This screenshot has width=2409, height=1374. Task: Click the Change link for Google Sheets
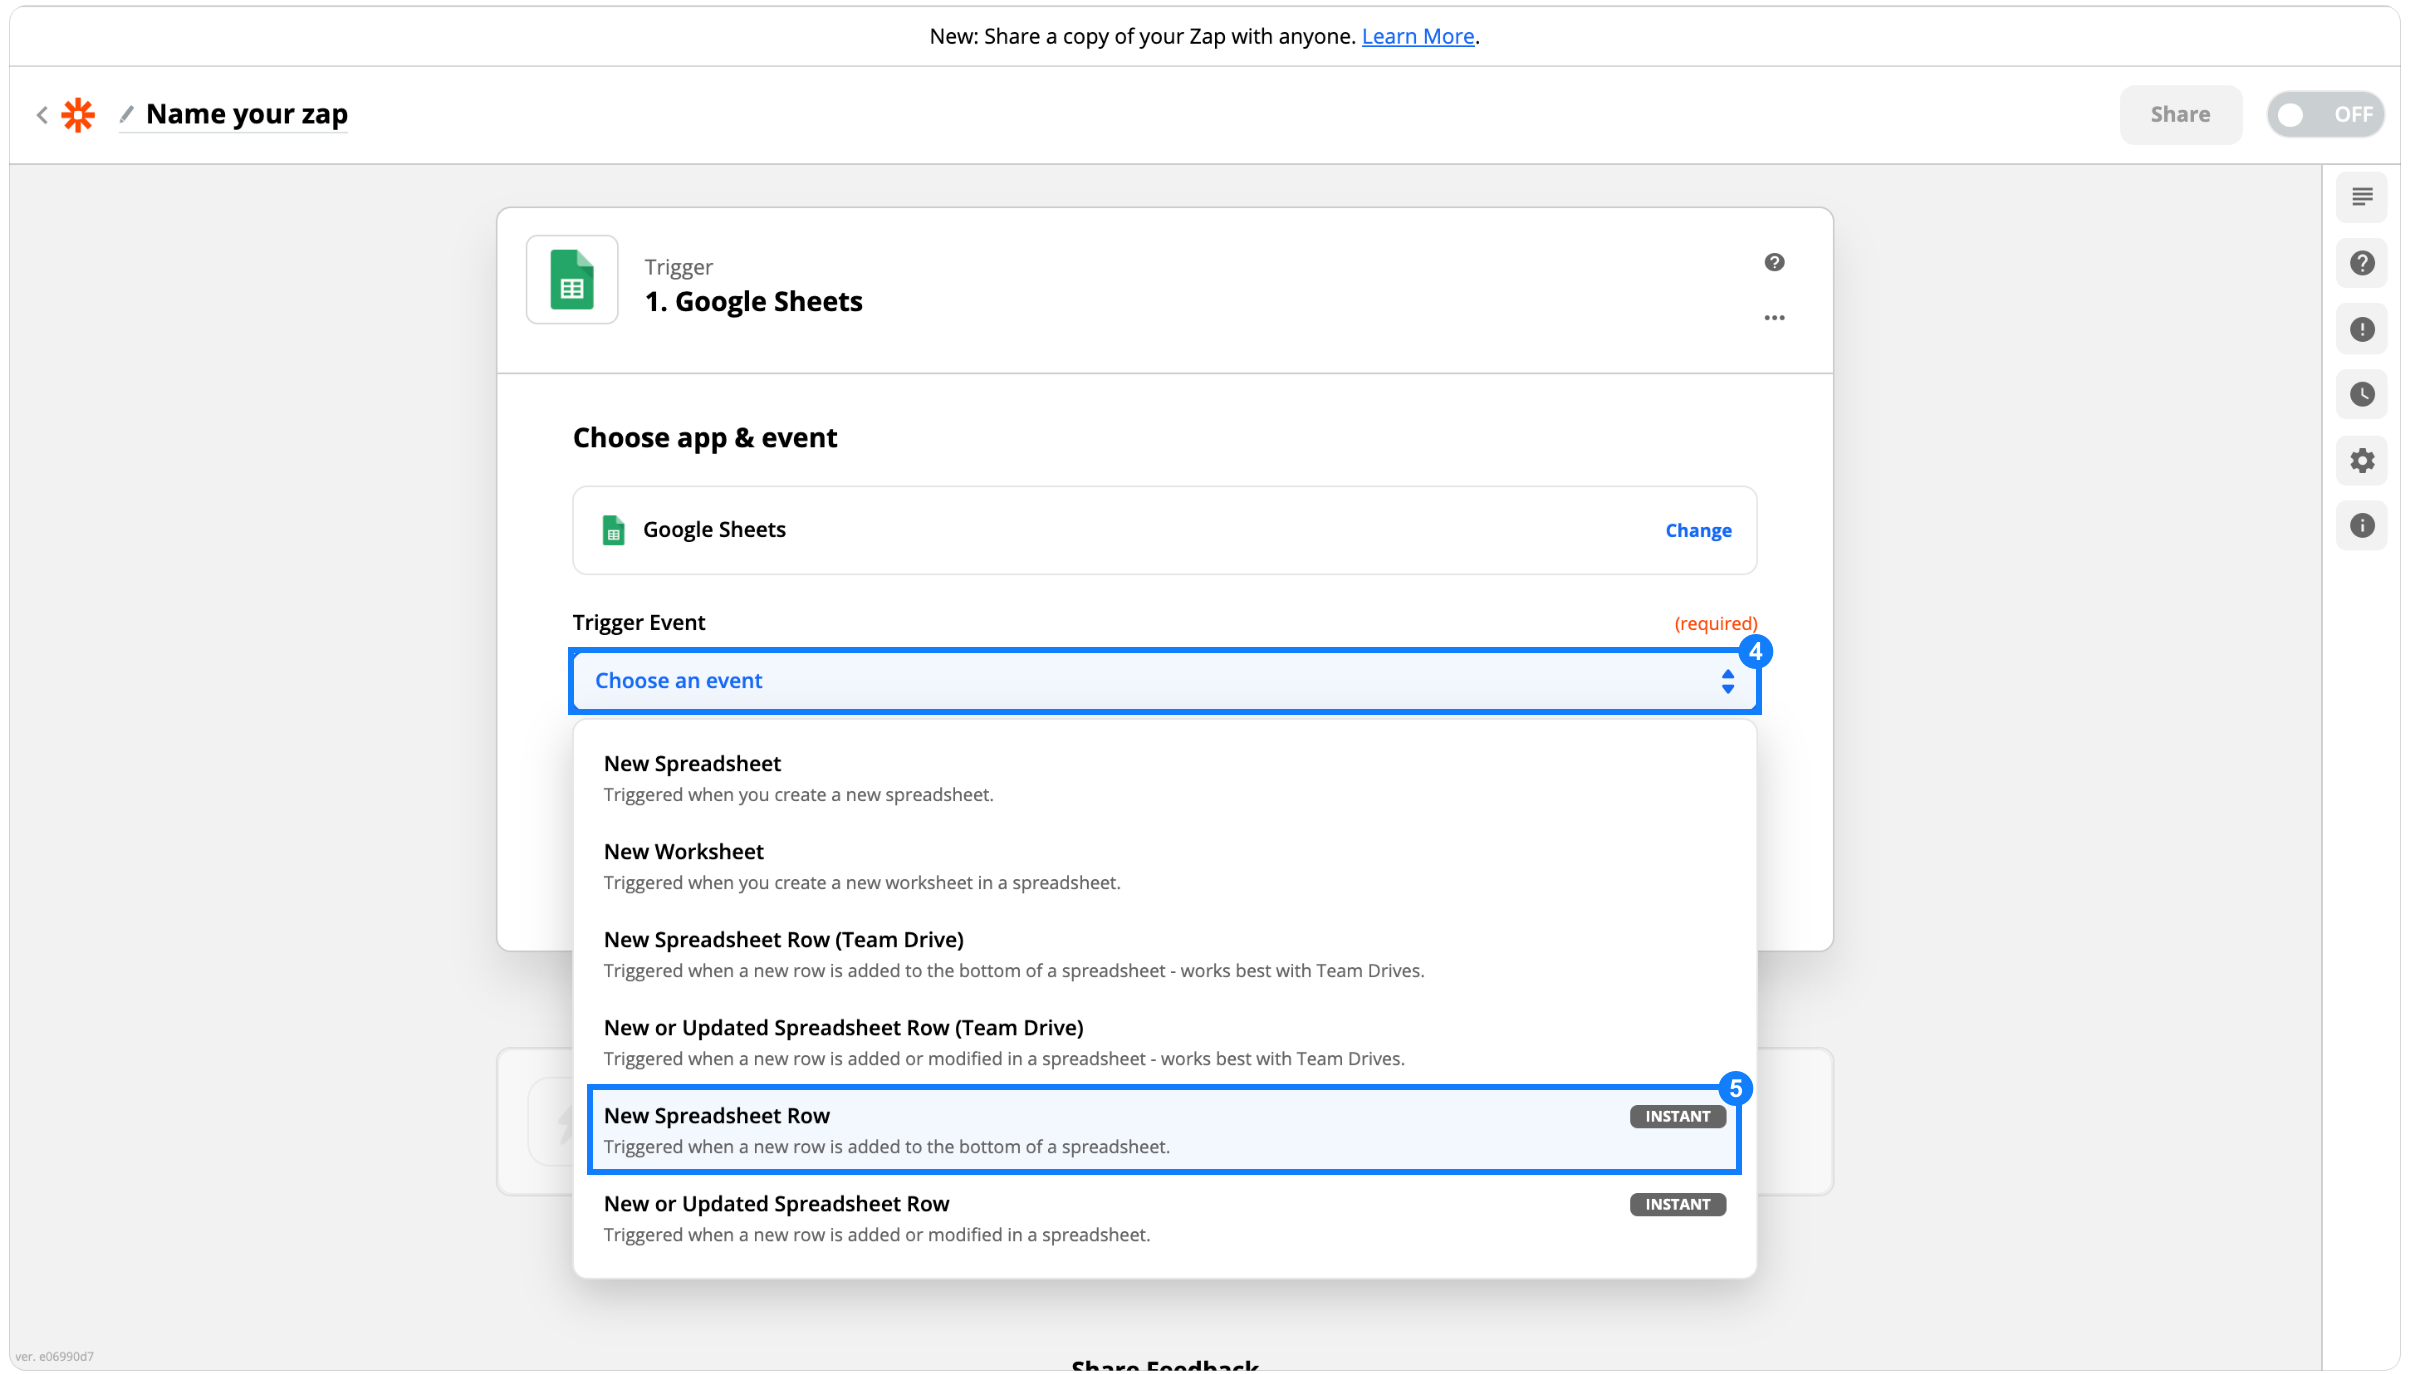point(1698,530)
